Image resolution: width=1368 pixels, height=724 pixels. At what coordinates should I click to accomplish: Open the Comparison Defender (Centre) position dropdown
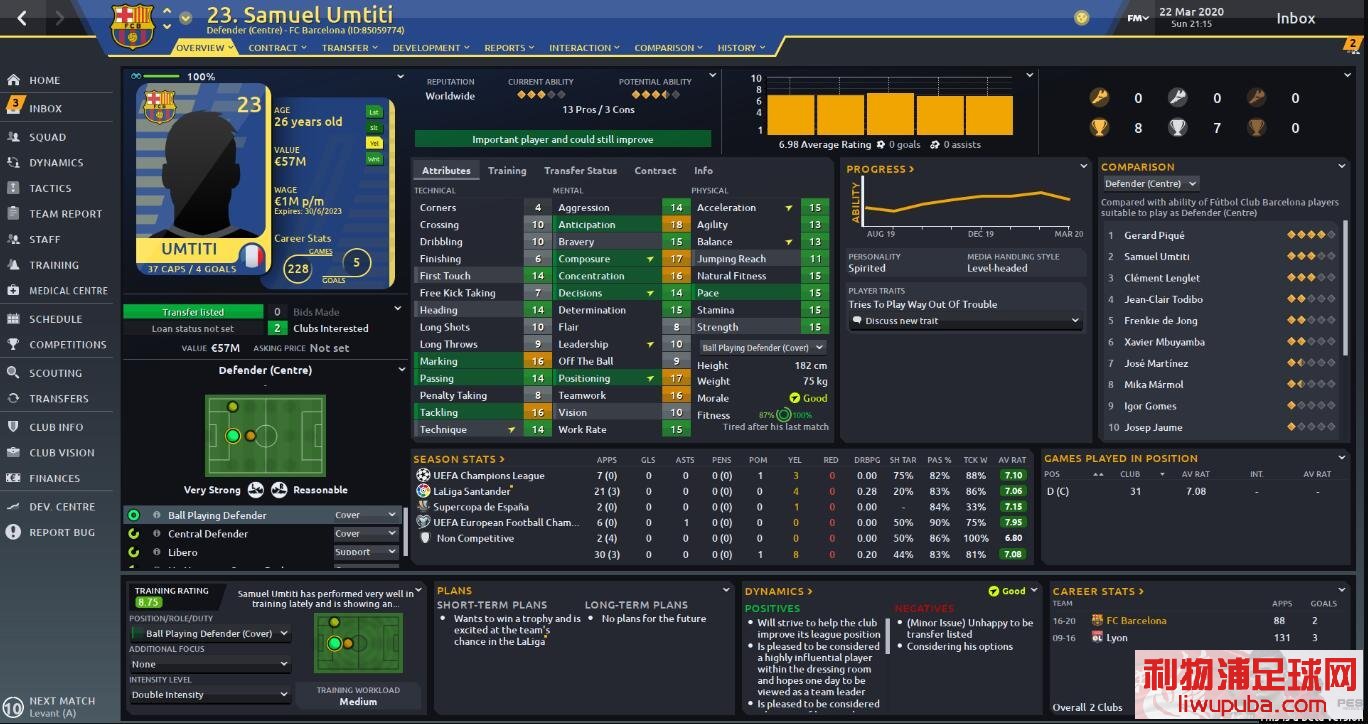1150,184
